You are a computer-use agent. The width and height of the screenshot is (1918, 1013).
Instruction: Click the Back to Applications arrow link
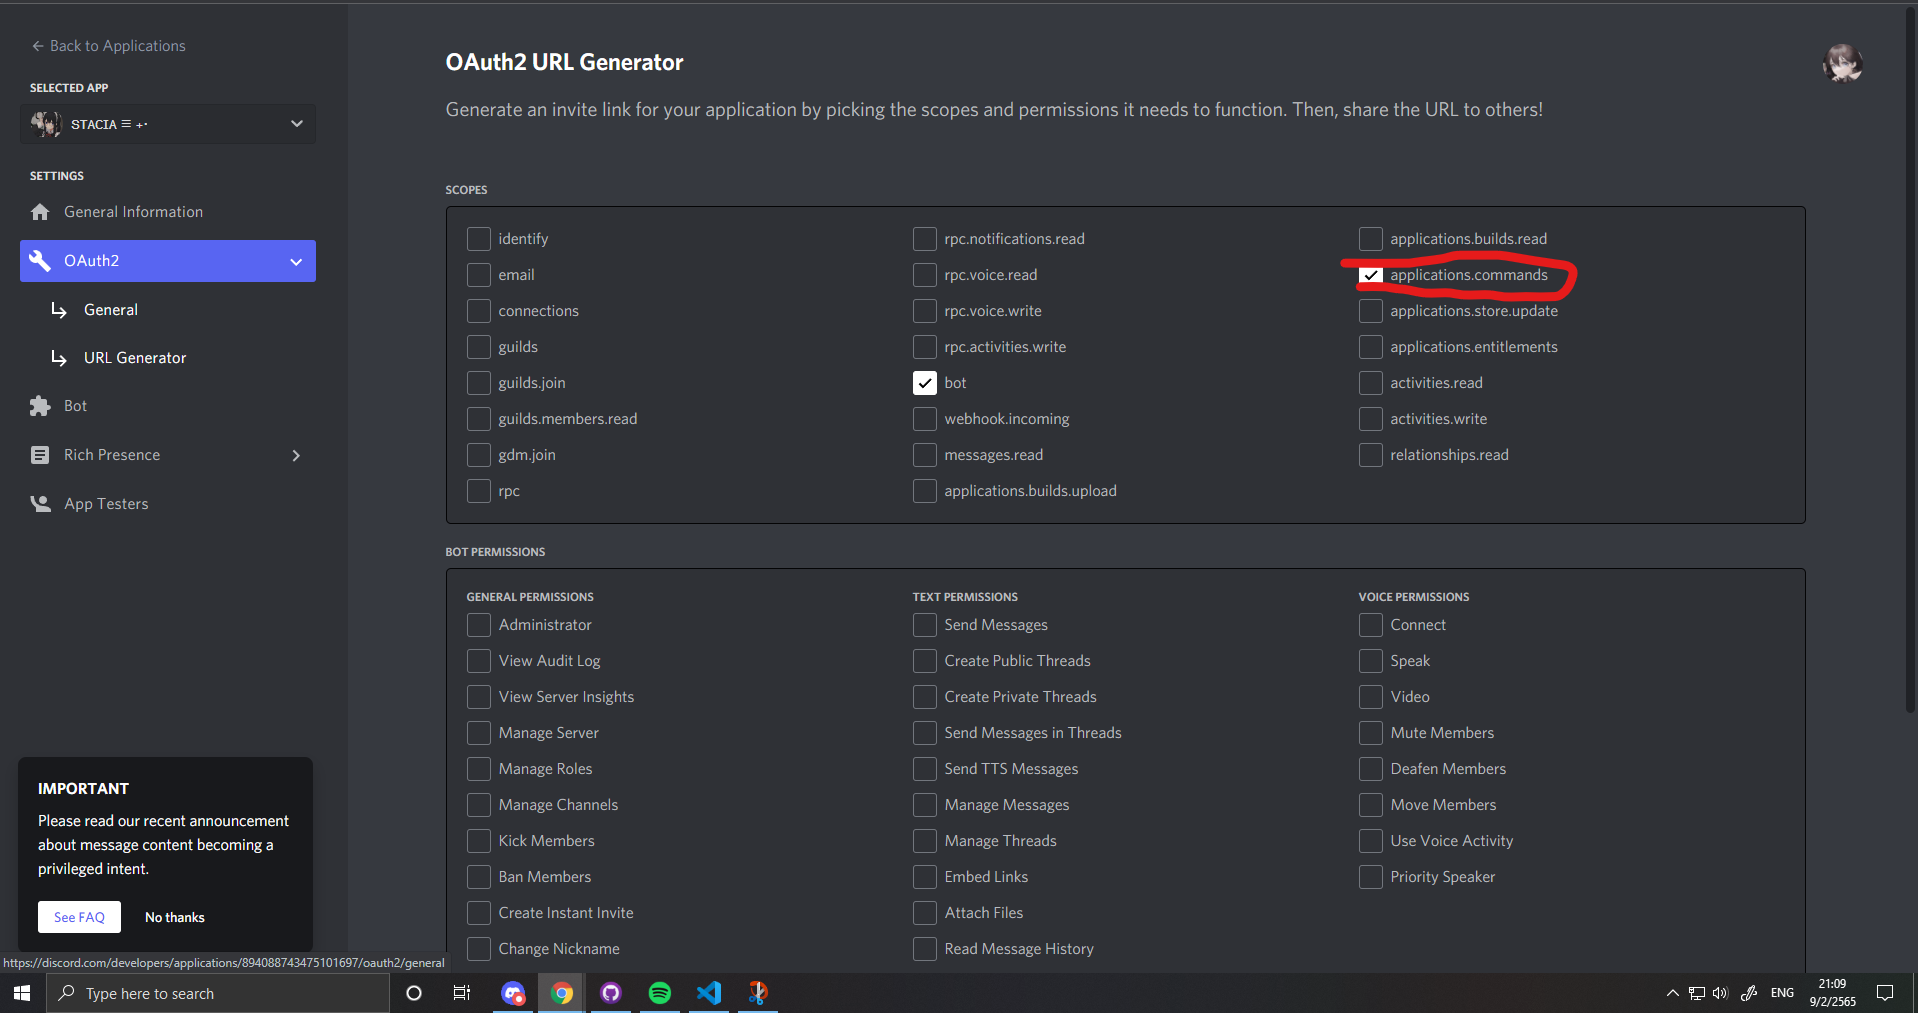108,46
